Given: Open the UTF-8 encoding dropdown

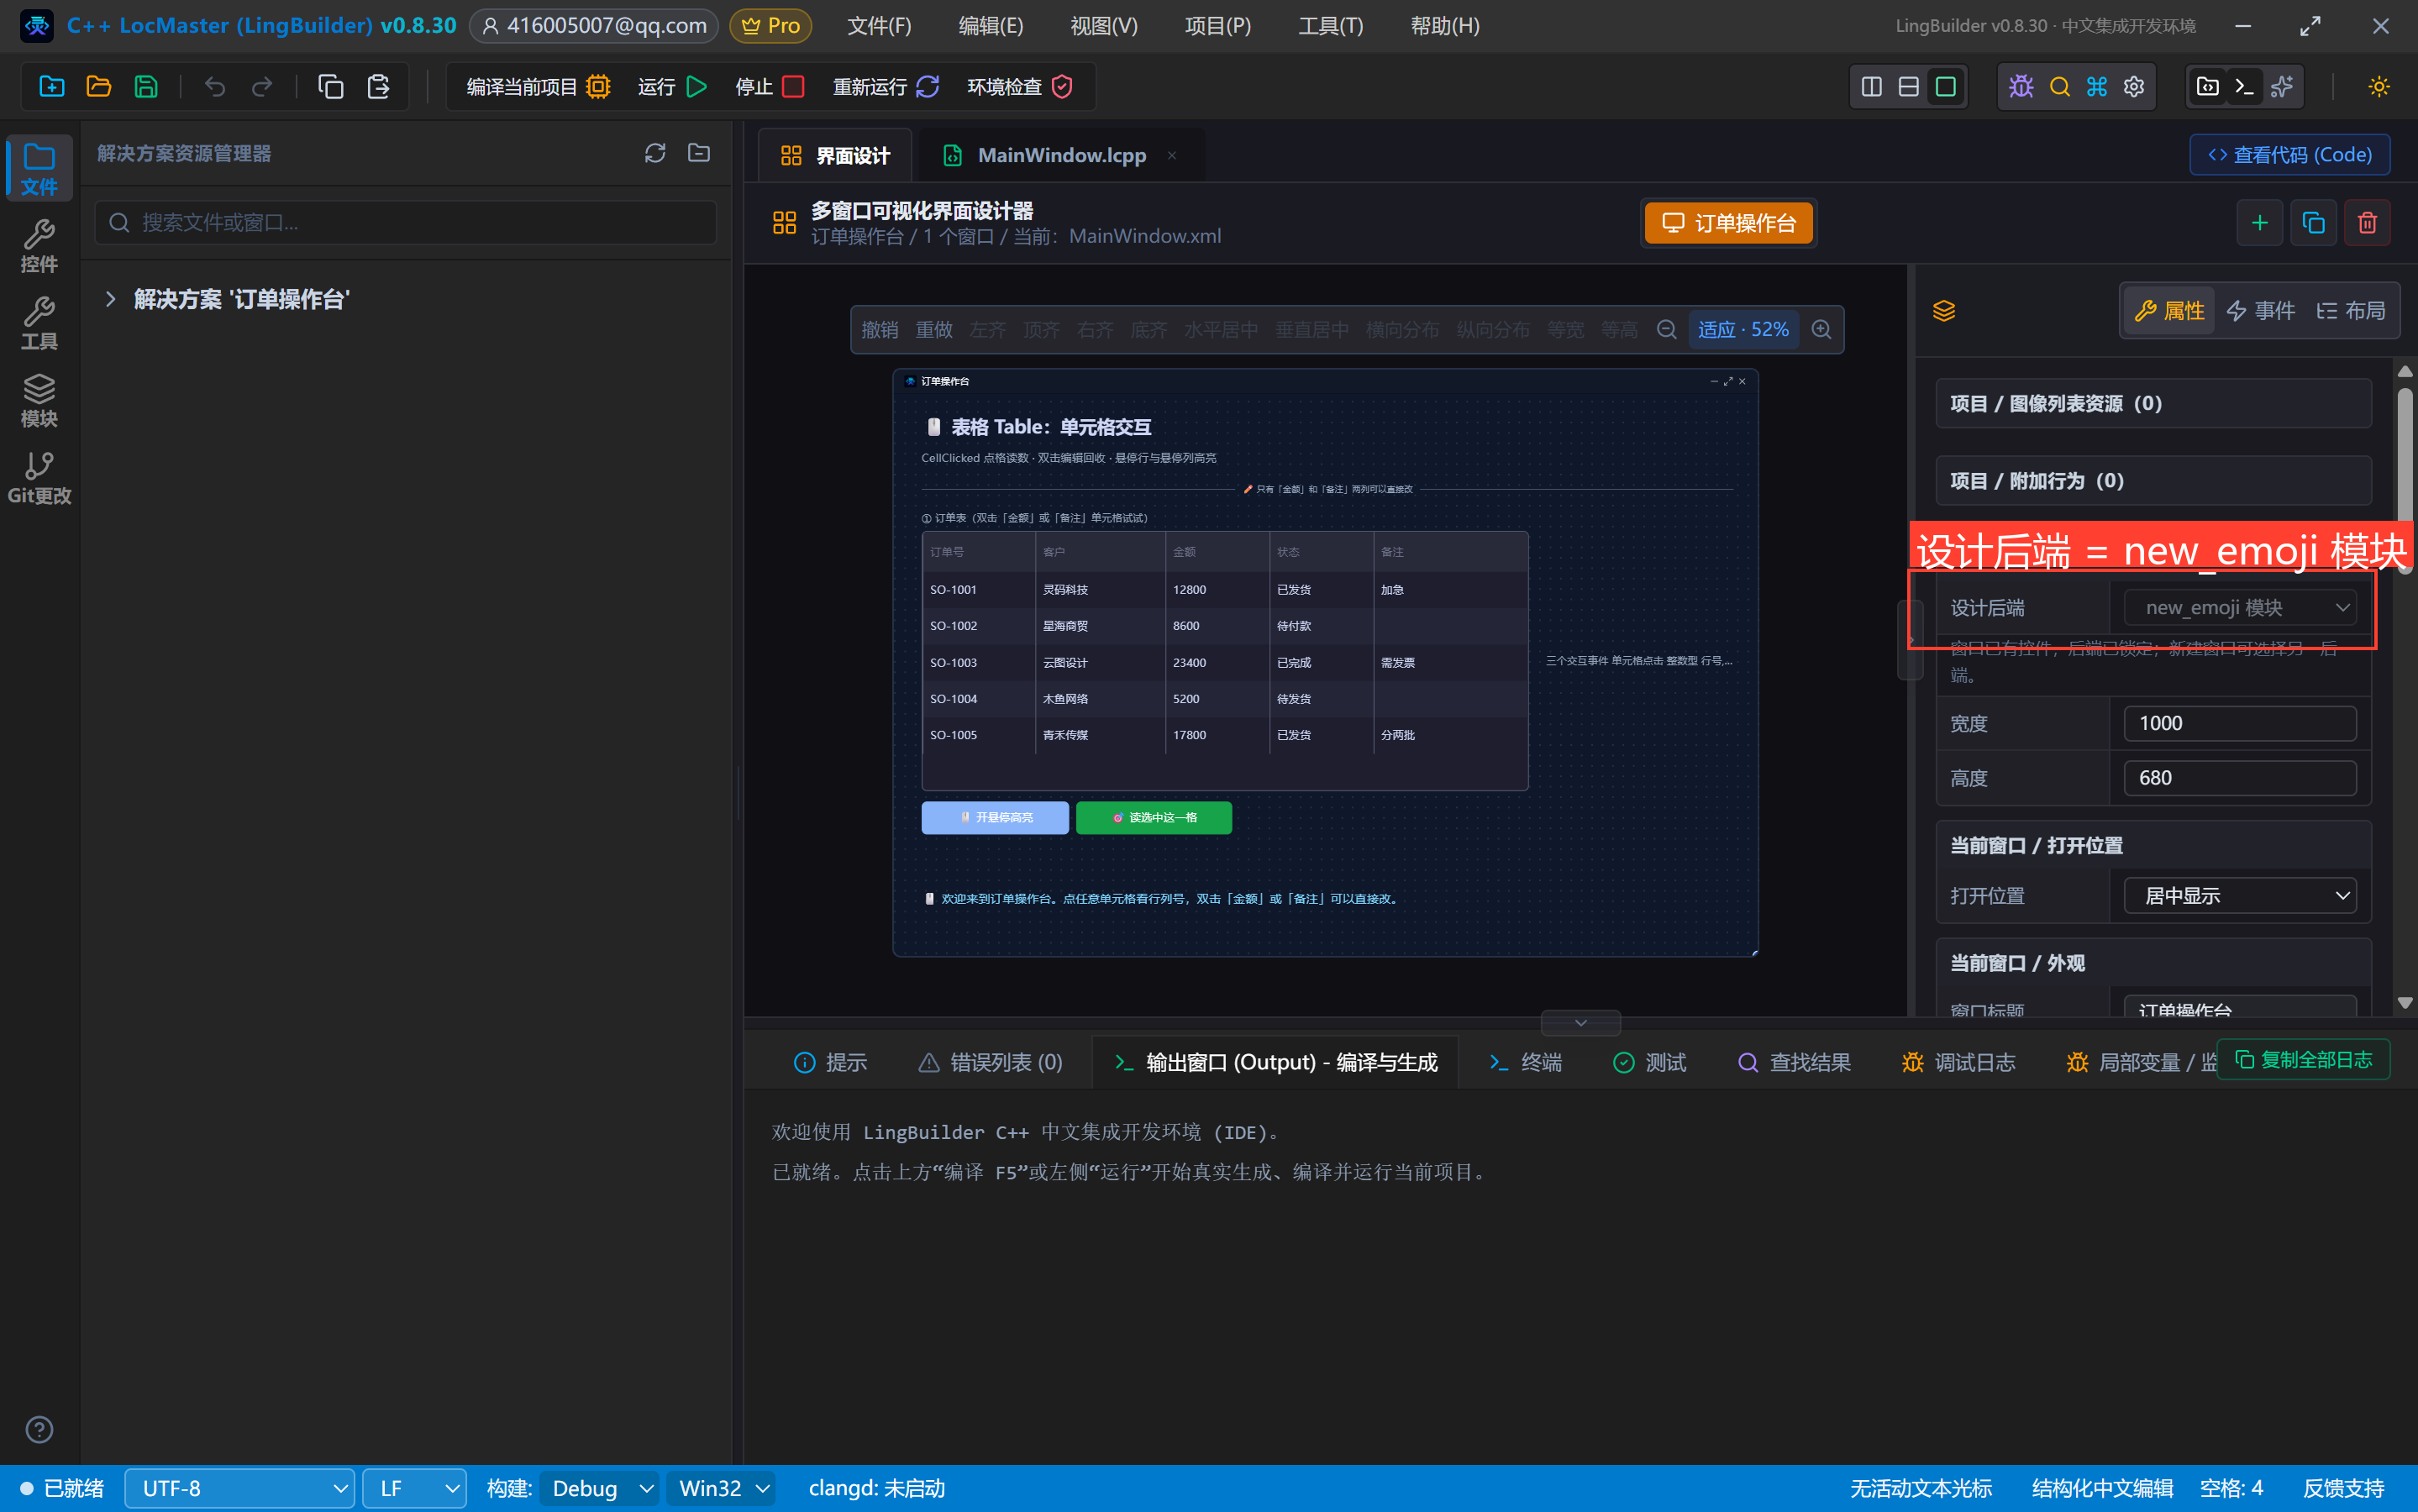Looking at the screenshot, I should click(x=239, y=1488).
